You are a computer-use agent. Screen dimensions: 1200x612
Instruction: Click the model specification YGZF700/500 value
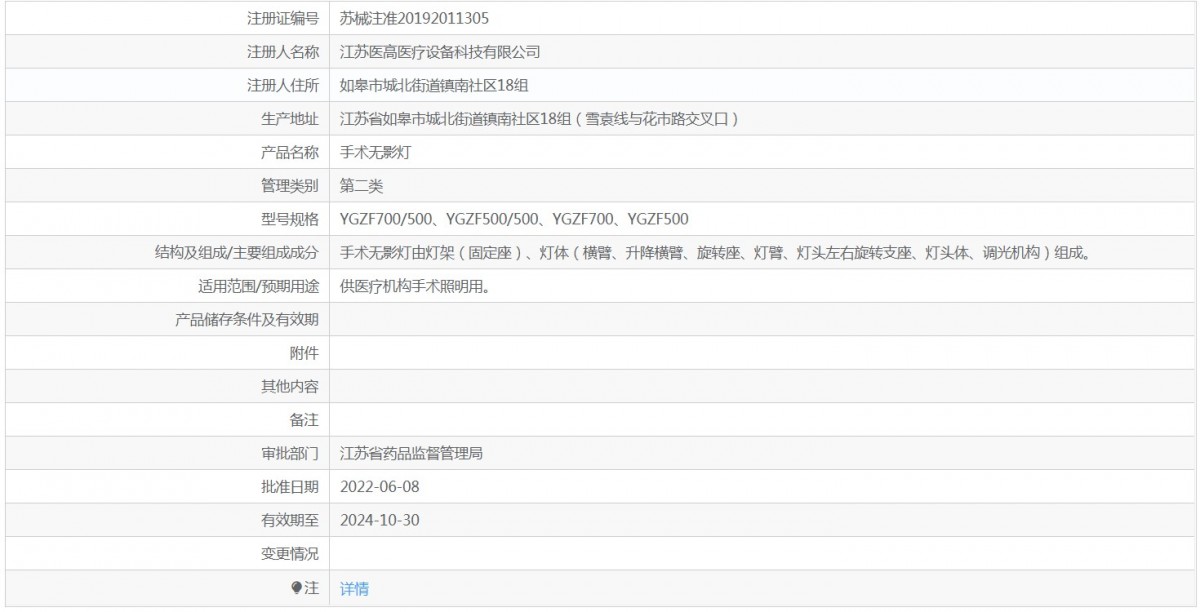(x=514, y=219)
